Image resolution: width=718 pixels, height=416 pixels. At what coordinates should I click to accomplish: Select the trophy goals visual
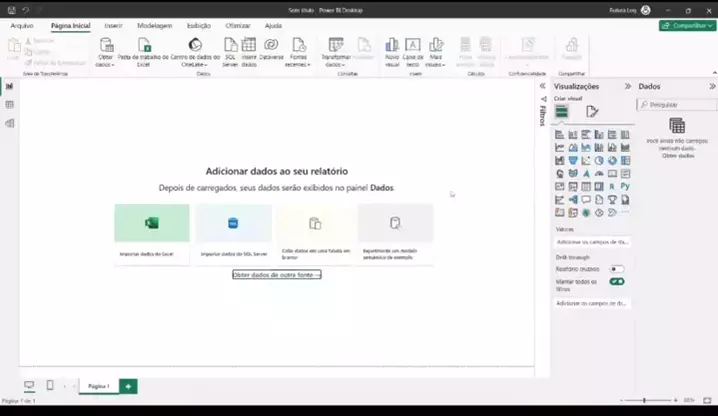612,200
